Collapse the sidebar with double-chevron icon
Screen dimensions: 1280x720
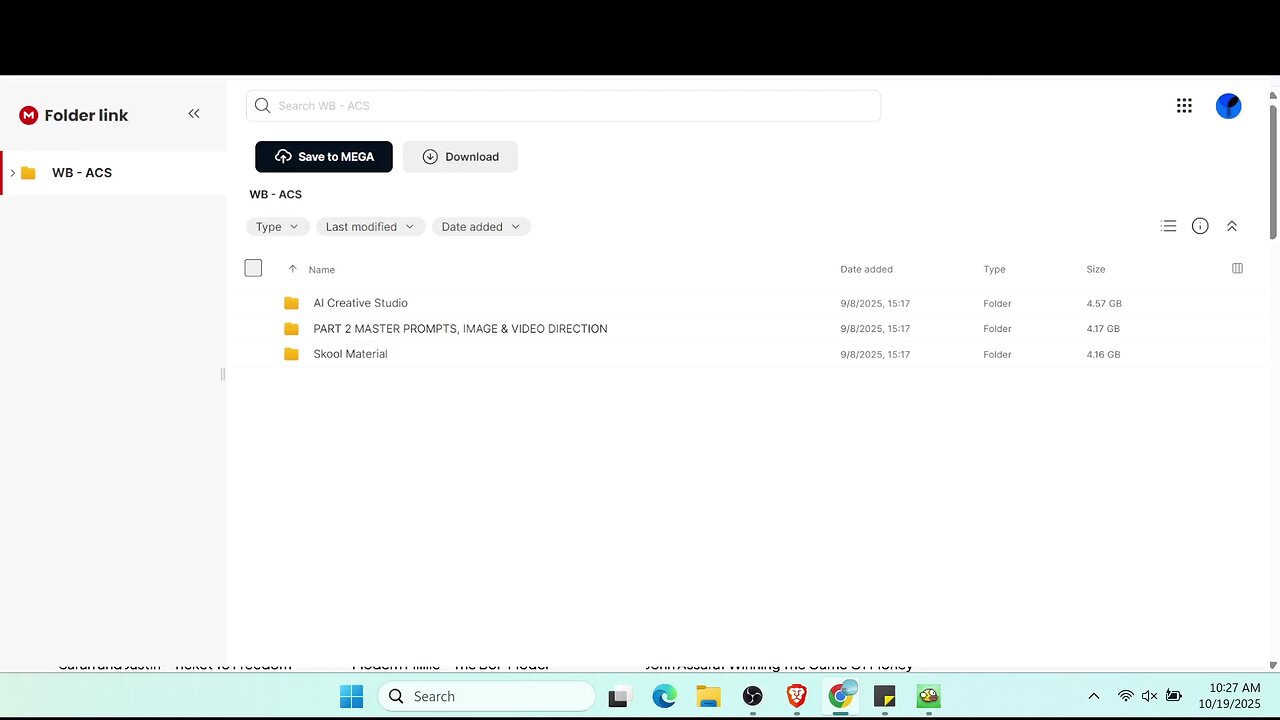(194, 114)
